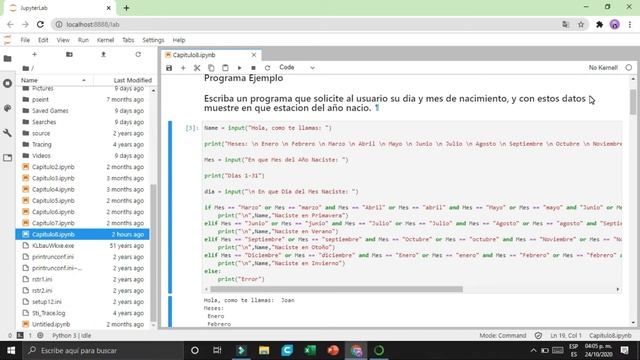Cut selected cells with scissors icon
Viewport: 640px width, 360px height.
pos(197,68)
